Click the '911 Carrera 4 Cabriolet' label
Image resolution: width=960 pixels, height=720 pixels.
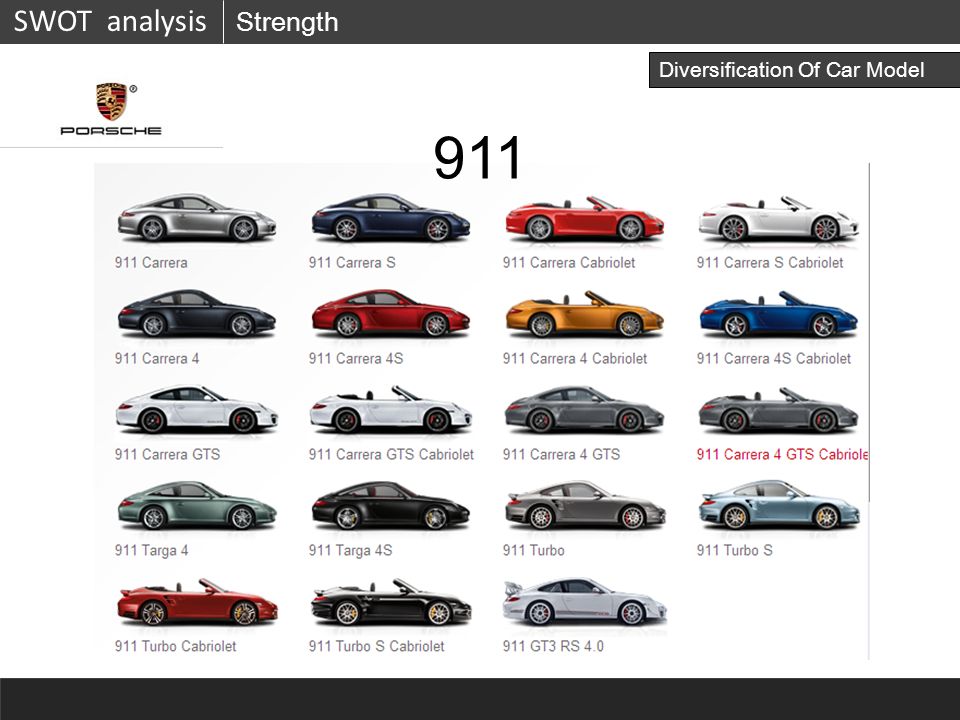(575, 359)
